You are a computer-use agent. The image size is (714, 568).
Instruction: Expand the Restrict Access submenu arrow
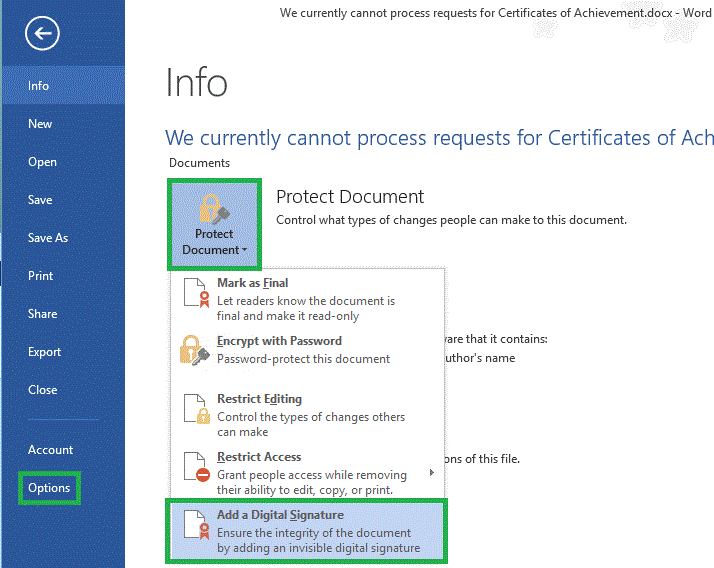tap(432, 472)
